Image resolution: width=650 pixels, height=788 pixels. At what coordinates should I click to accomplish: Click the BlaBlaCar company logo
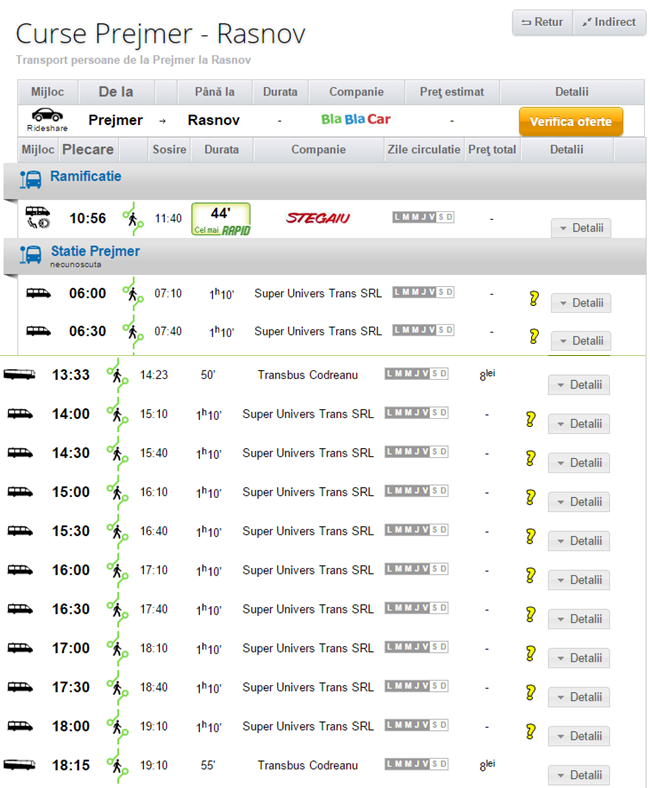[355, 120]
